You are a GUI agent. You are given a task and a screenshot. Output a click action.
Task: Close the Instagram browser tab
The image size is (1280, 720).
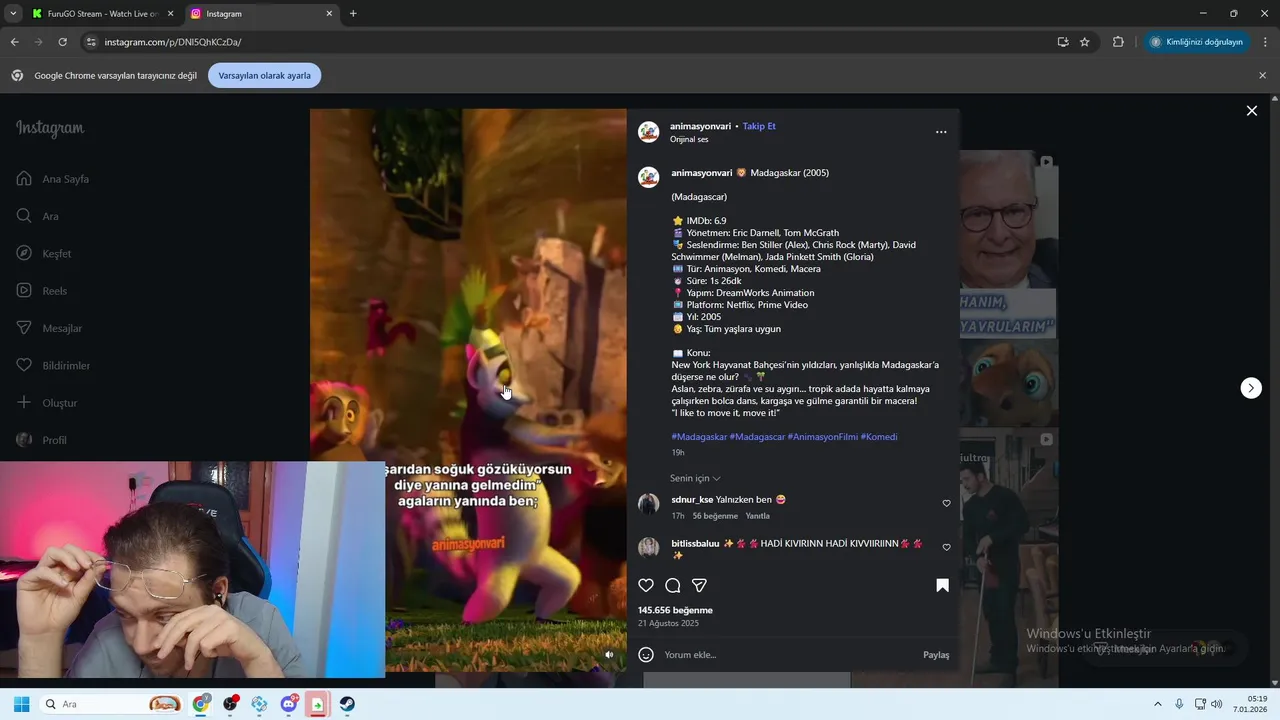click(x=329, y=14)
